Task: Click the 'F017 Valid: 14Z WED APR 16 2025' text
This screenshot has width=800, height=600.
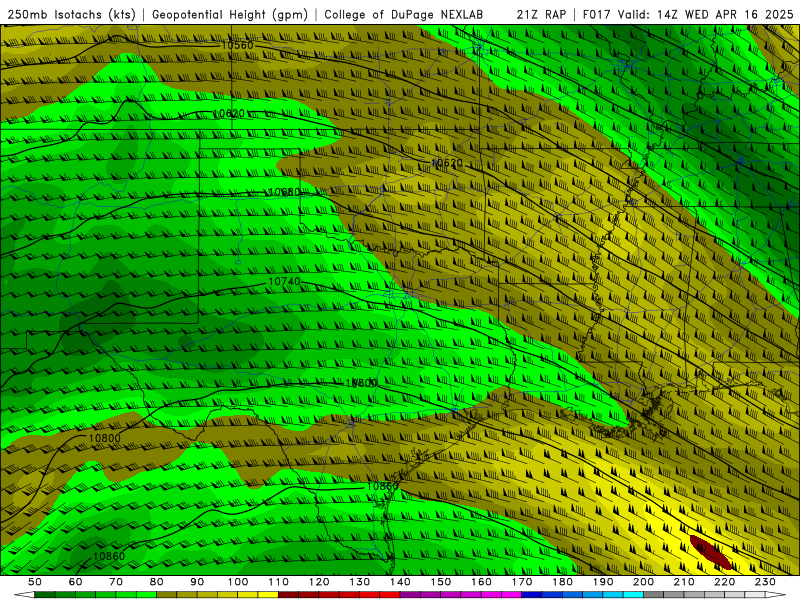Action: [688, 14]
